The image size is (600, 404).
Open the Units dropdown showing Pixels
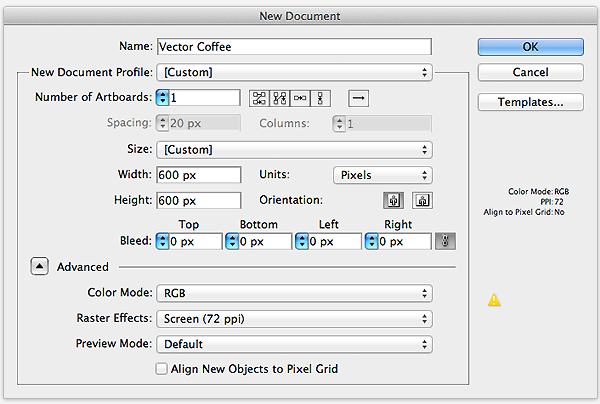pyautogui.click(x=383, y=175)
